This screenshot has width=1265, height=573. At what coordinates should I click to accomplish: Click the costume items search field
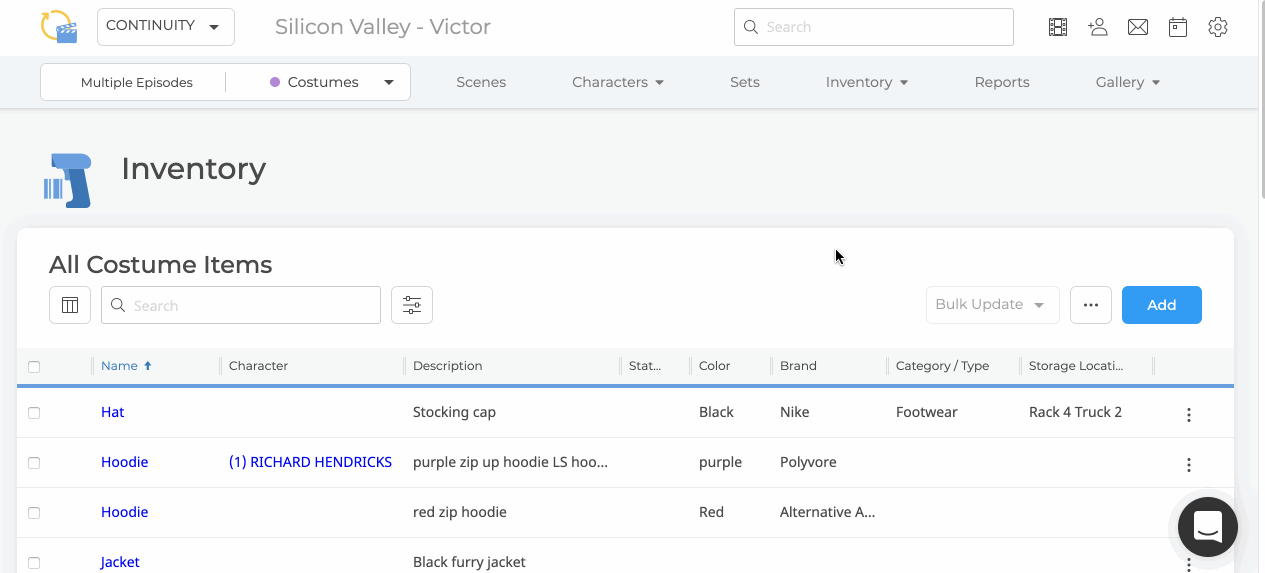241,305
